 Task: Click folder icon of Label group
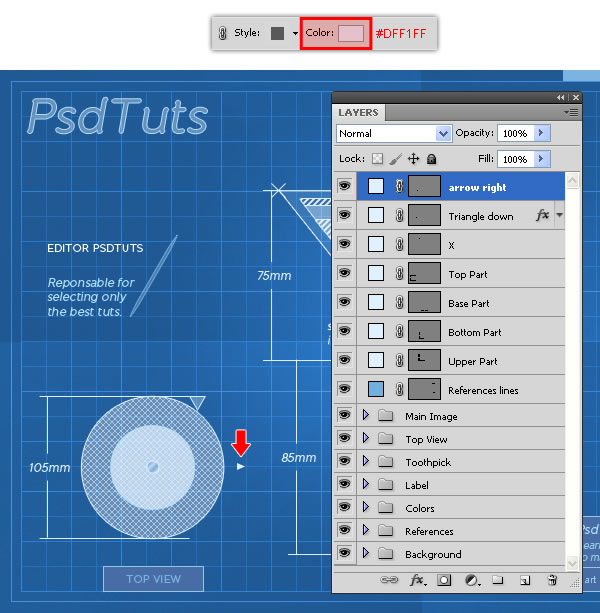click(386, 485)
